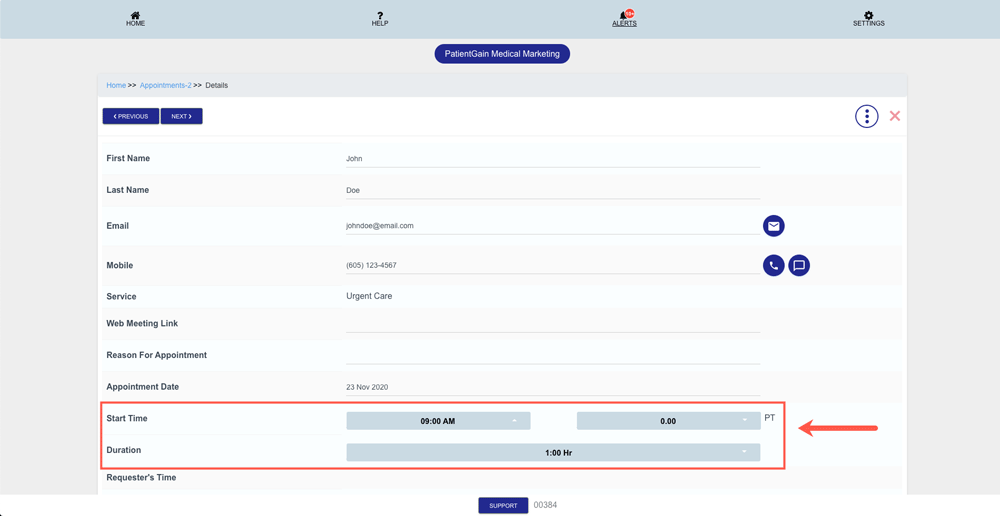Click the Web Meeting Link input field
Viewport: 1000px width, 516px height.
552,324
